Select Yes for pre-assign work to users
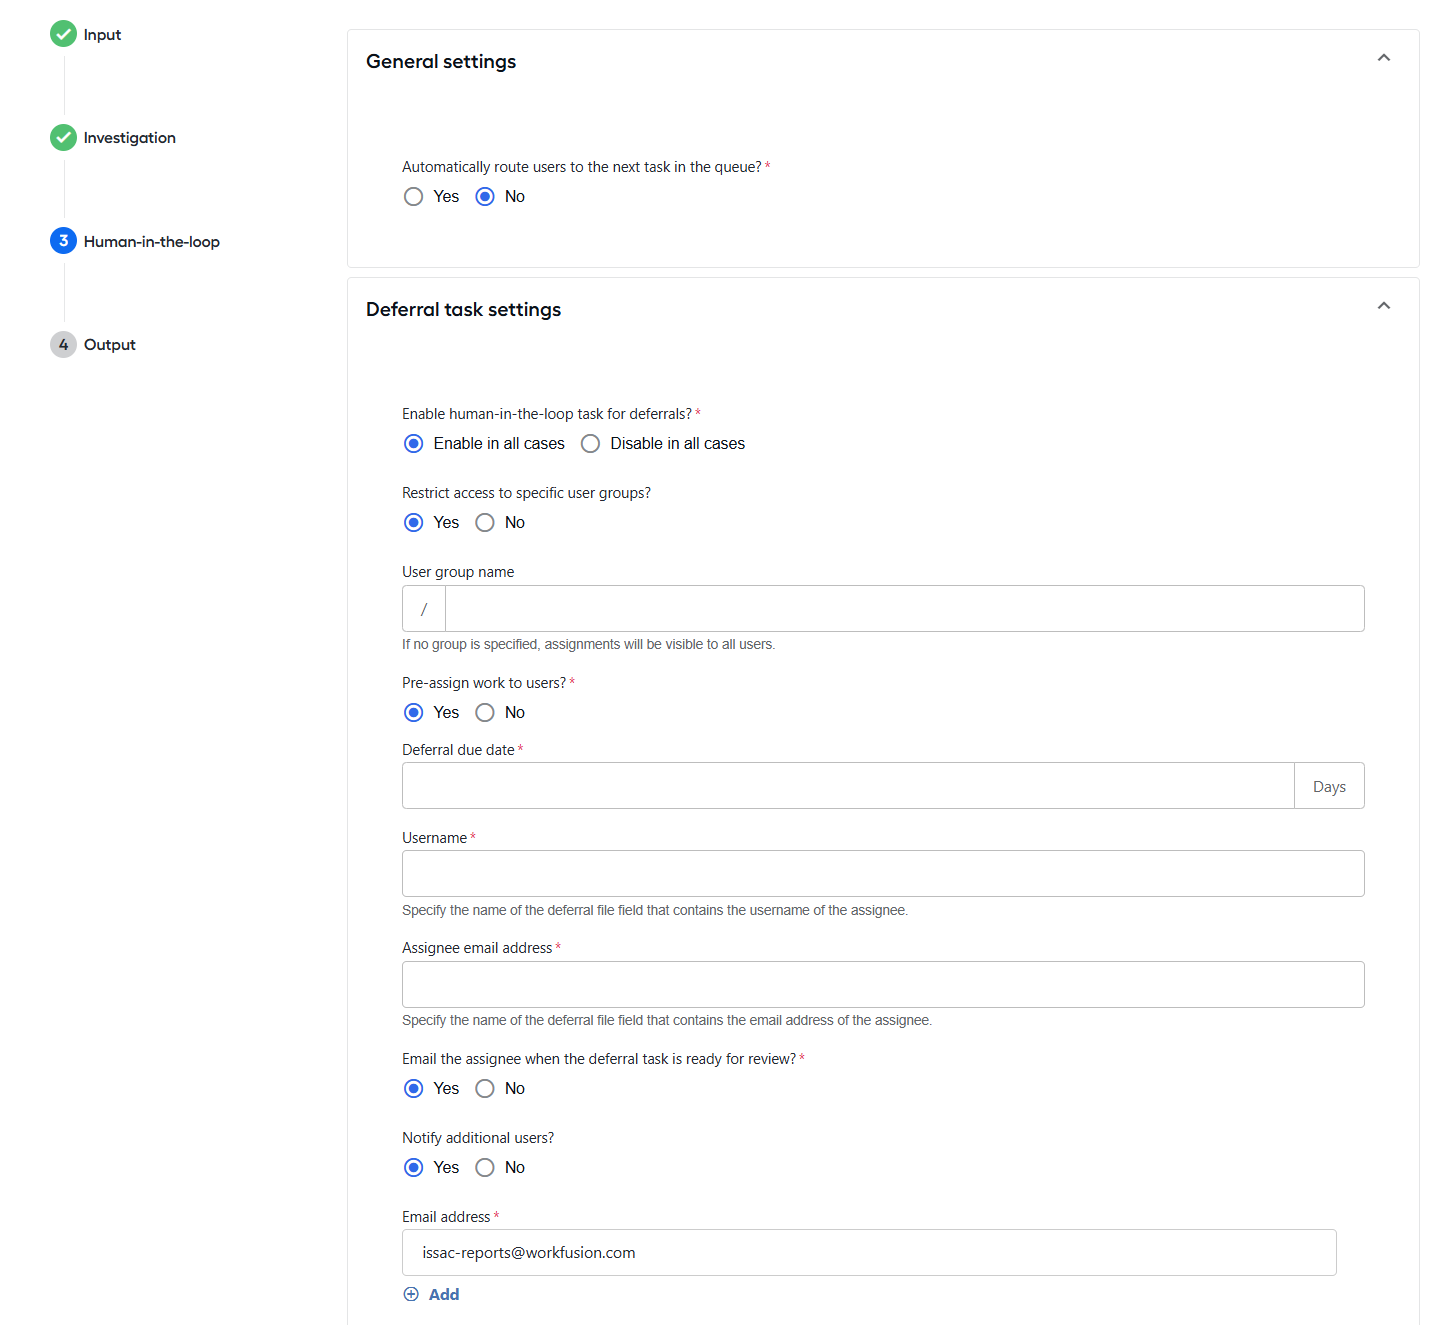 click(x=413, y=713)
